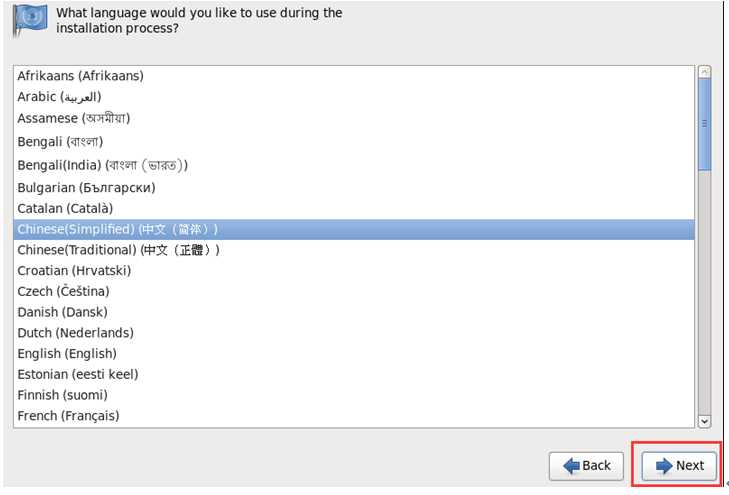Click the blue Next arrow icon
Viewport: 729px width, 495px height.
pyautogui.click(x=664, y=465)
